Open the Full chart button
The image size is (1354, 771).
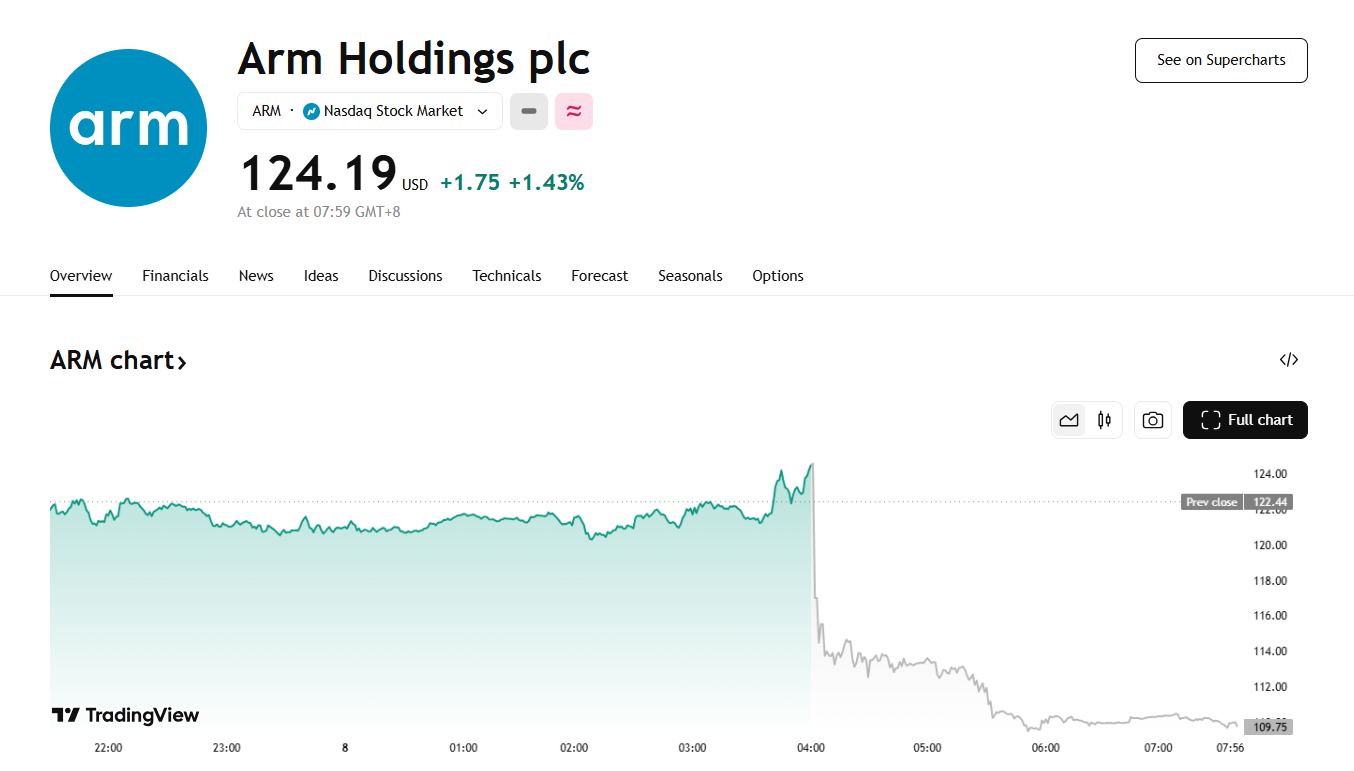[x=1245, y=420]
